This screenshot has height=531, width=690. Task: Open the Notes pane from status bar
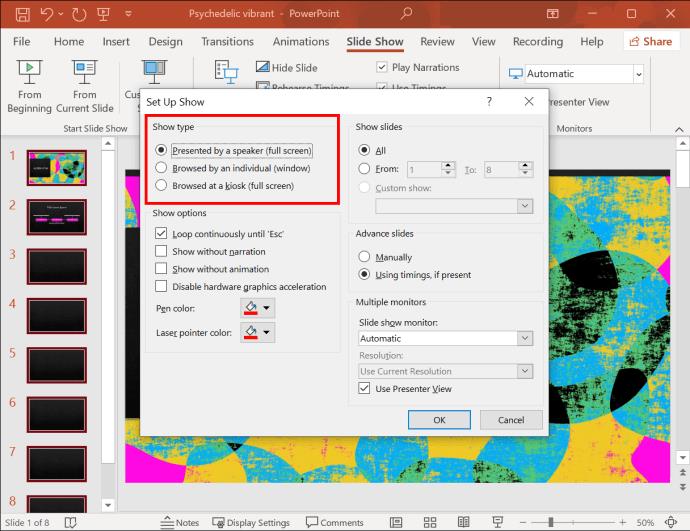pyautogui.click(x=179, y=522)
